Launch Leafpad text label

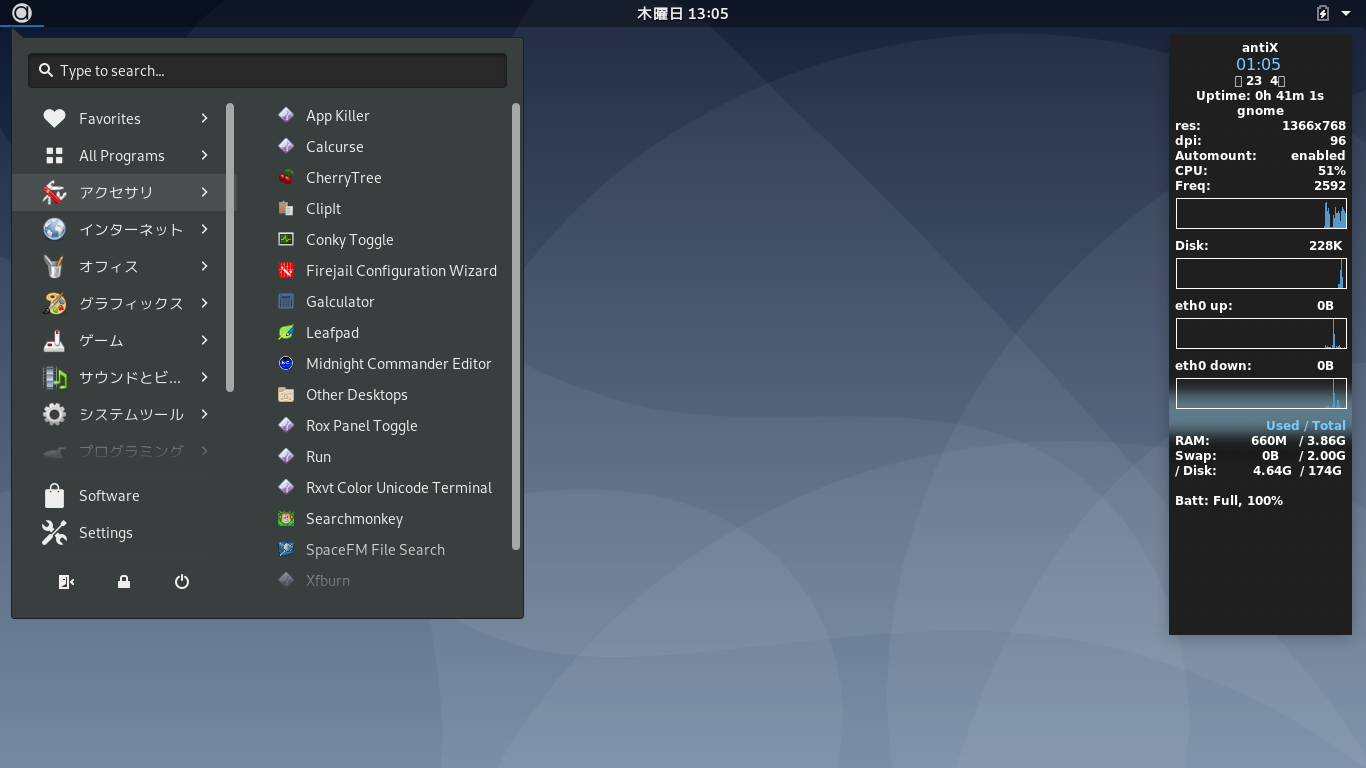332,333
